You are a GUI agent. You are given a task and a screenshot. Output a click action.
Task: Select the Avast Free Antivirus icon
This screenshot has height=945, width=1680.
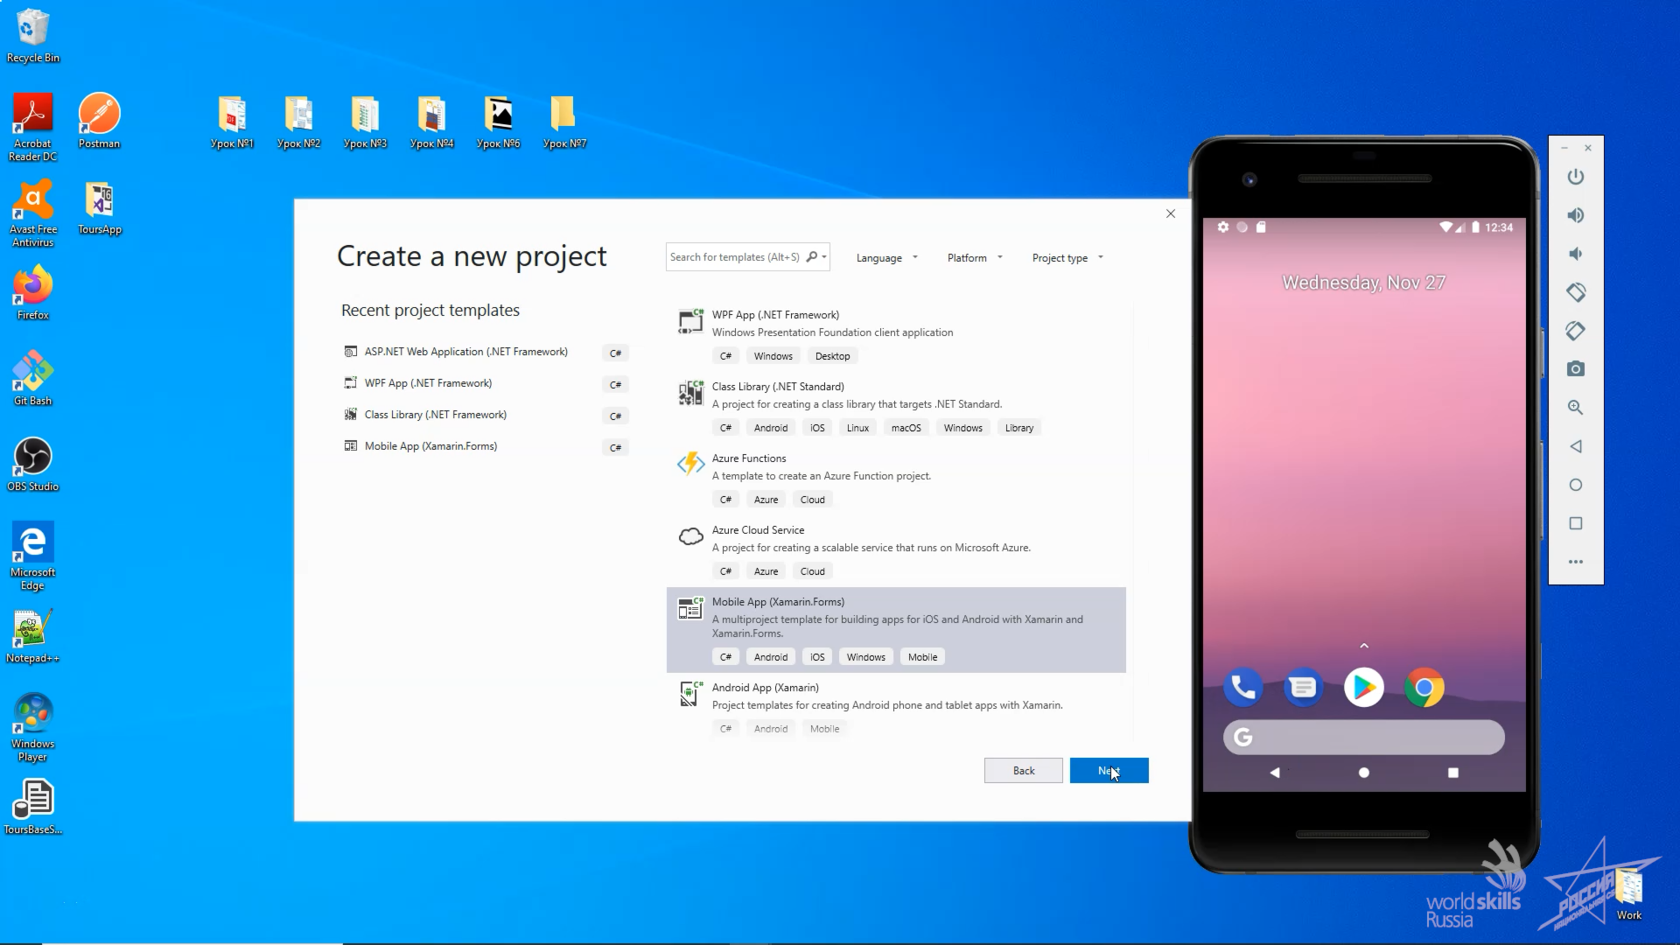32,213
